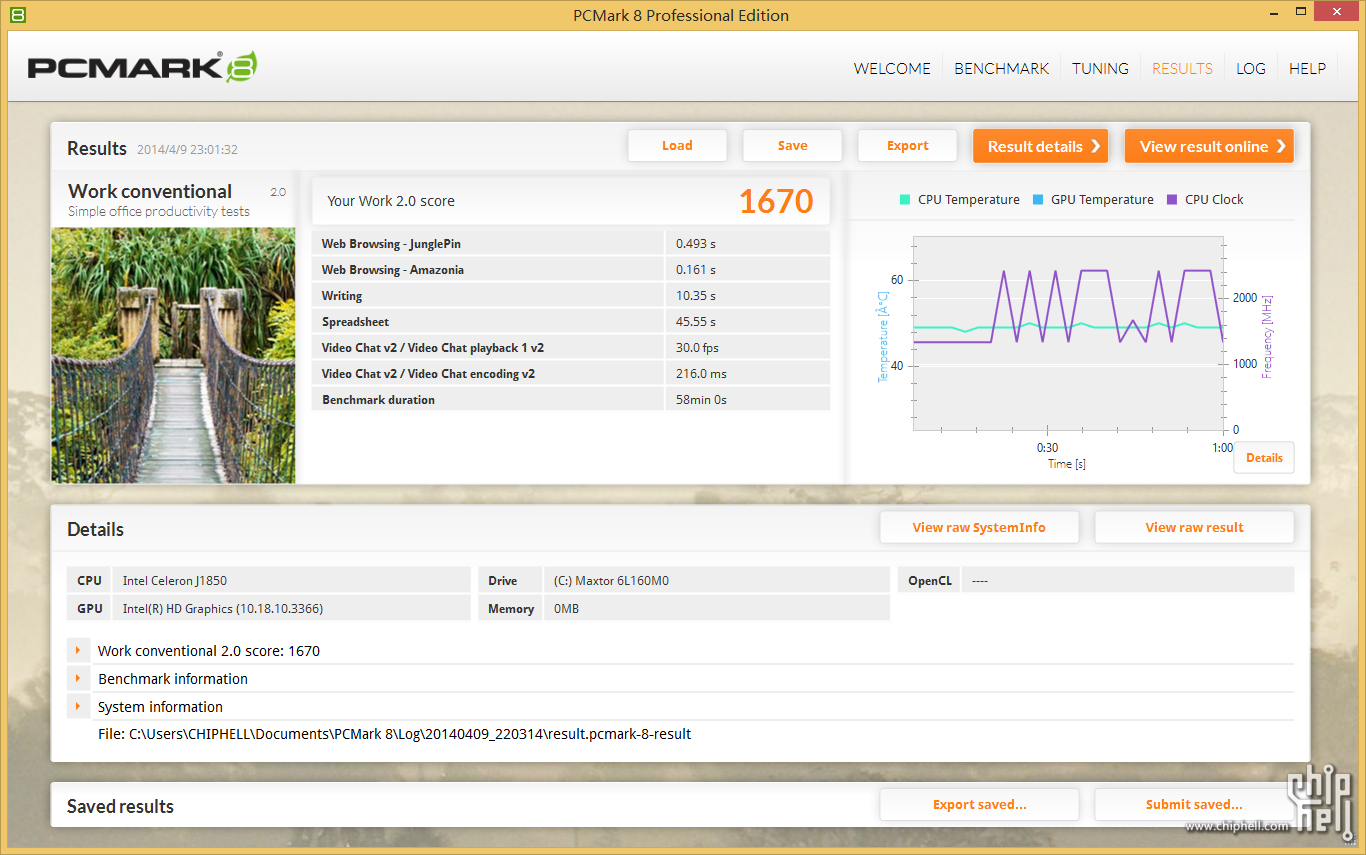Click the Export button
Viewport: 1366px width, 855px height.
[x=907, y=145]
